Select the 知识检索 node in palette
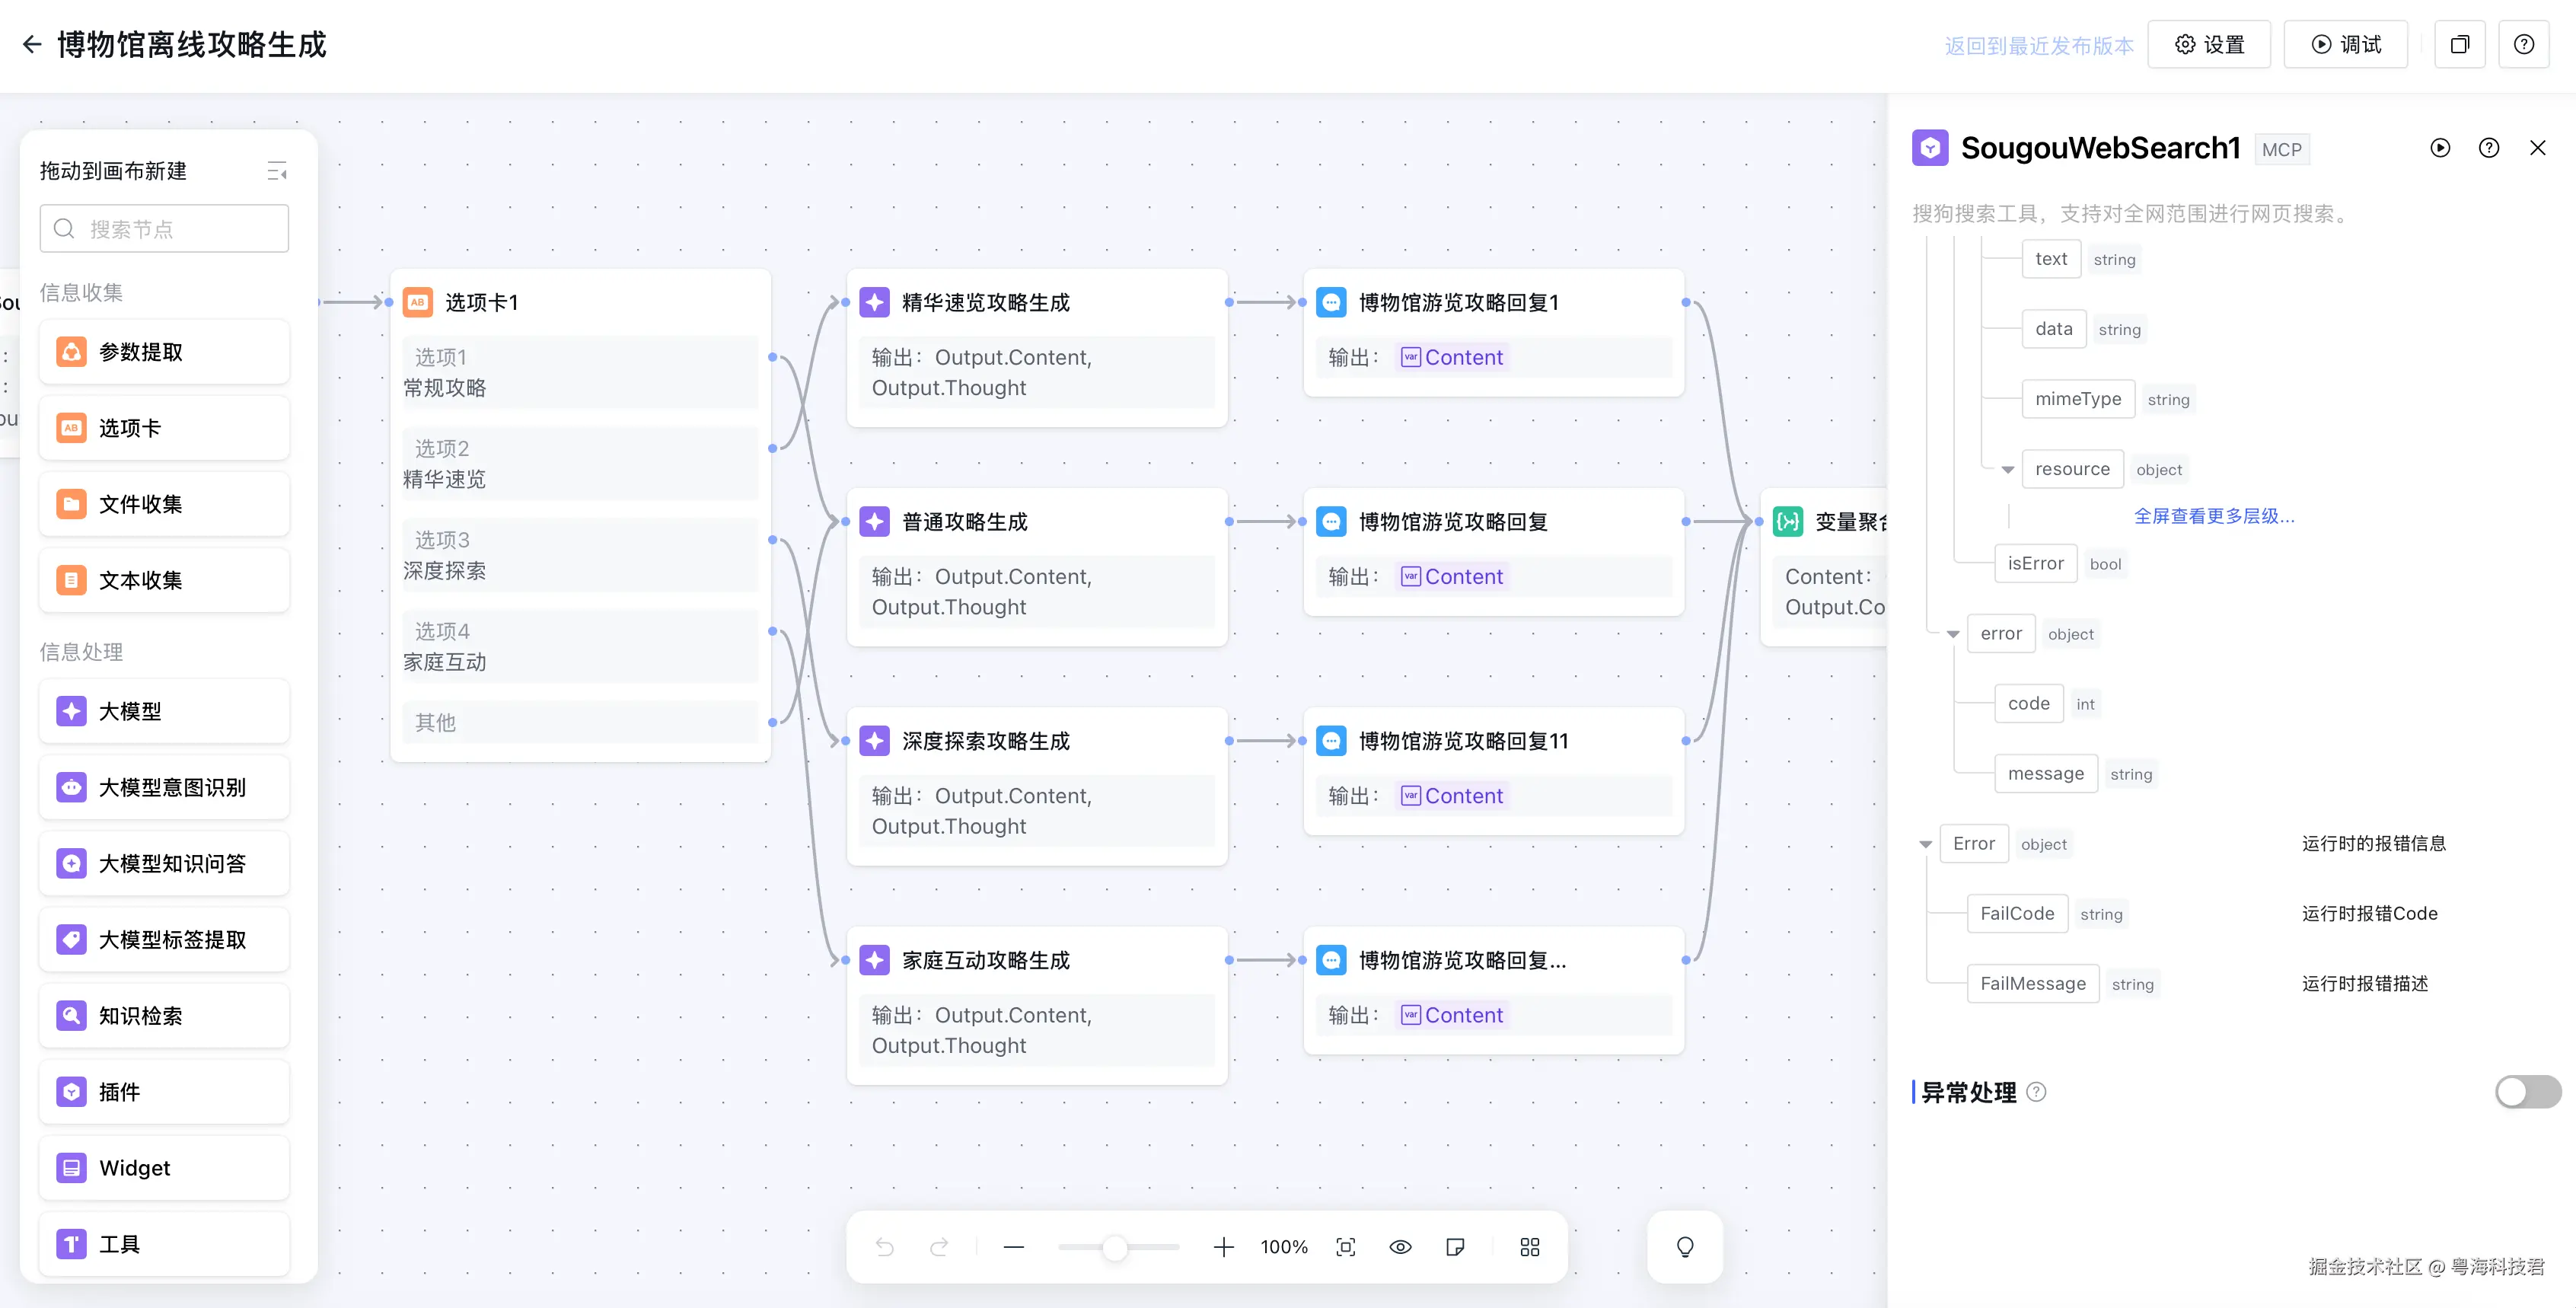The height and width of the screenshot is (1308, 2576). (x=164, y=1015)
